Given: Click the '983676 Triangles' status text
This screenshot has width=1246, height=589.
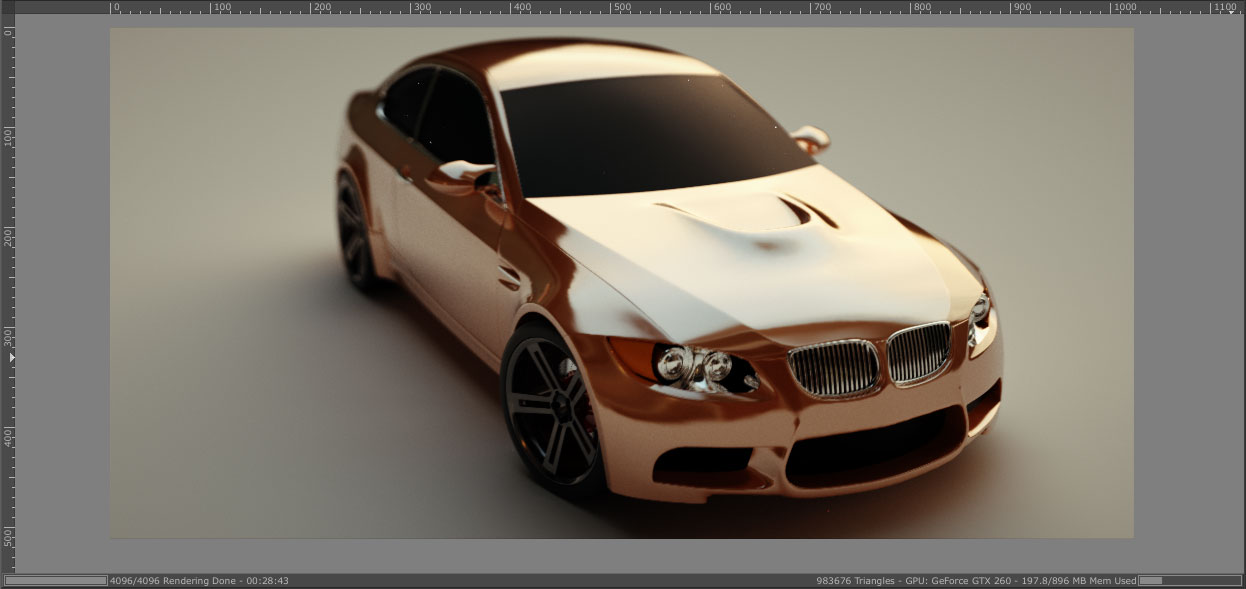Looking at the screenshot, I should point(855,580).
